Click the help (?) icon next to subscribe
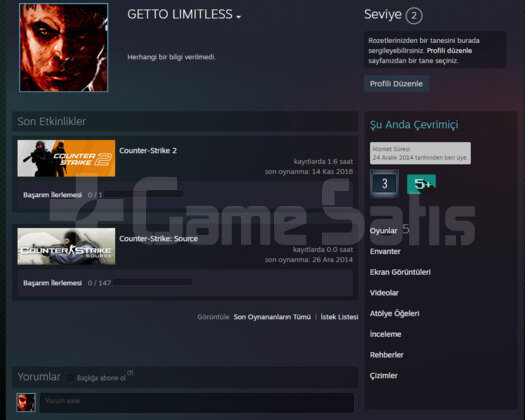 (131, 372)
